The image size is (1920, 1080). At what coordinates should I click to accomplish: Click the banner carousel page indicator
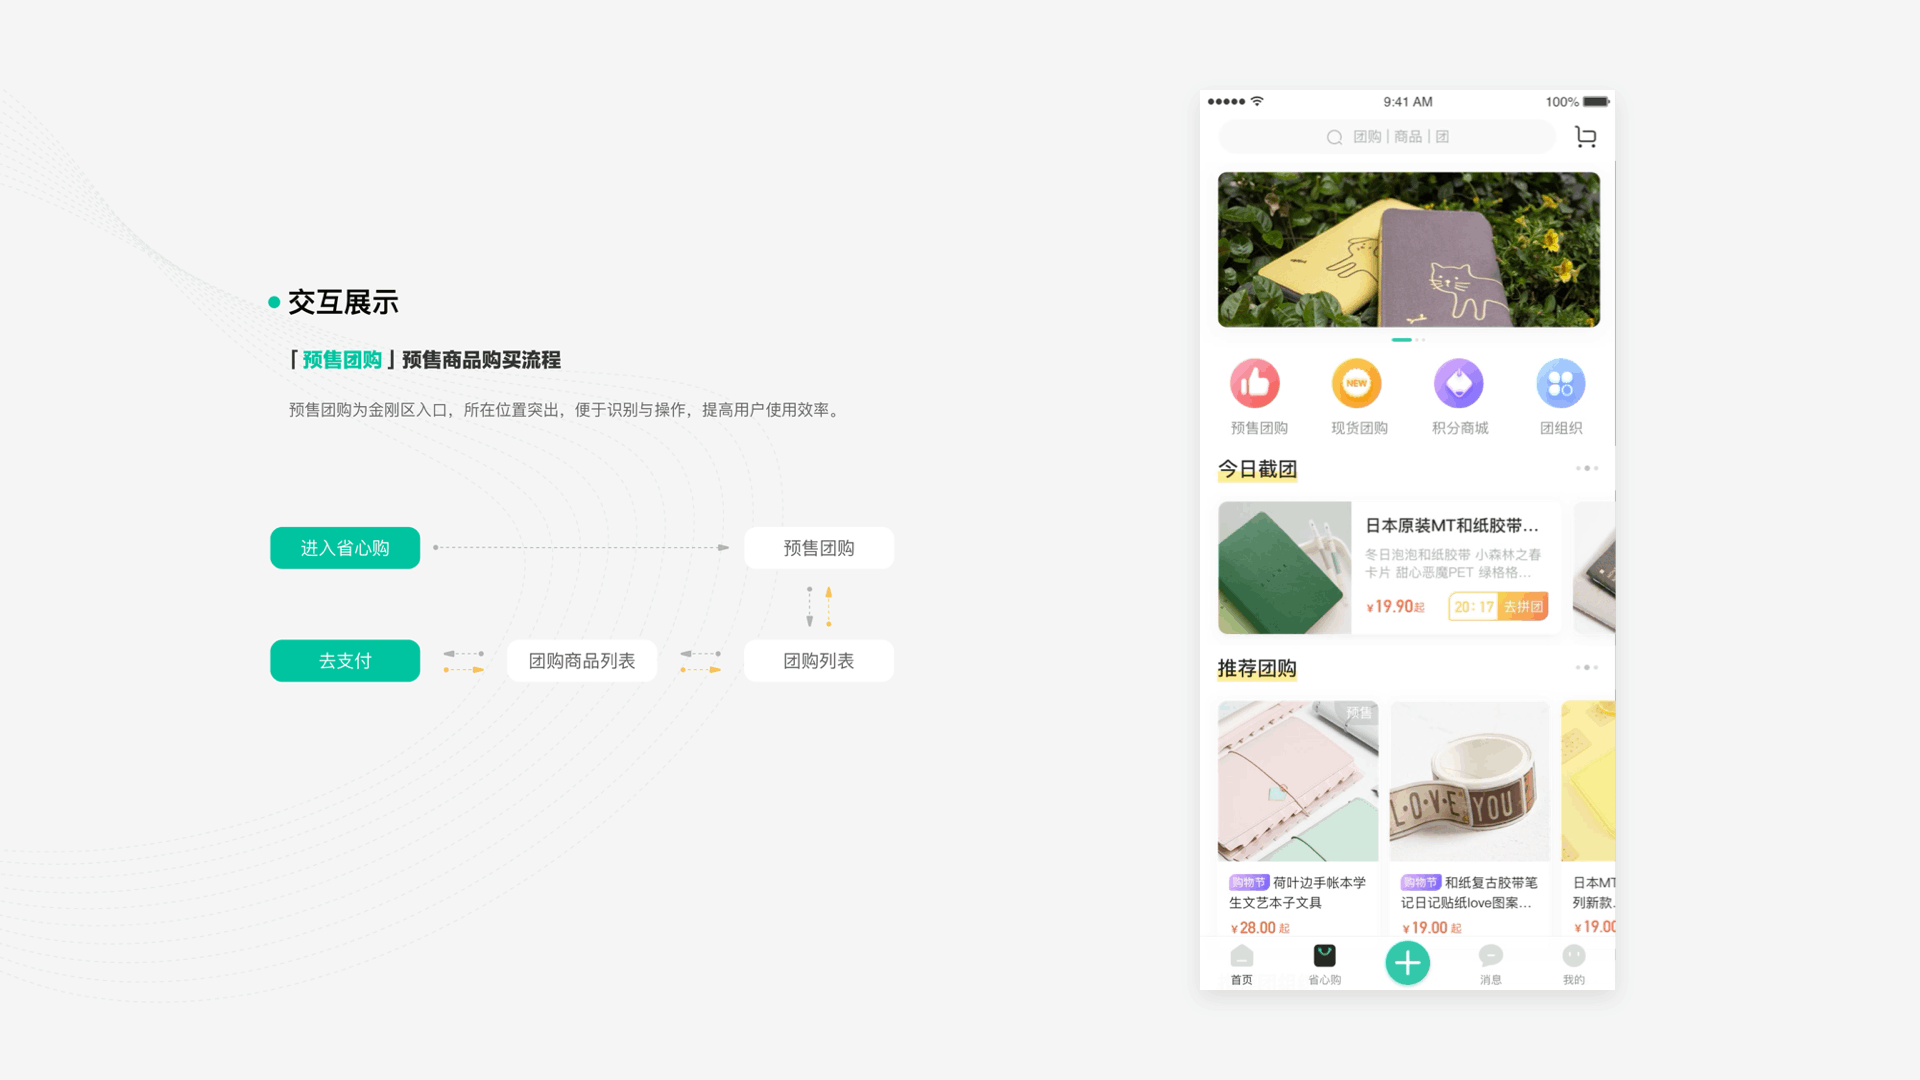(x=1408, y=340)
